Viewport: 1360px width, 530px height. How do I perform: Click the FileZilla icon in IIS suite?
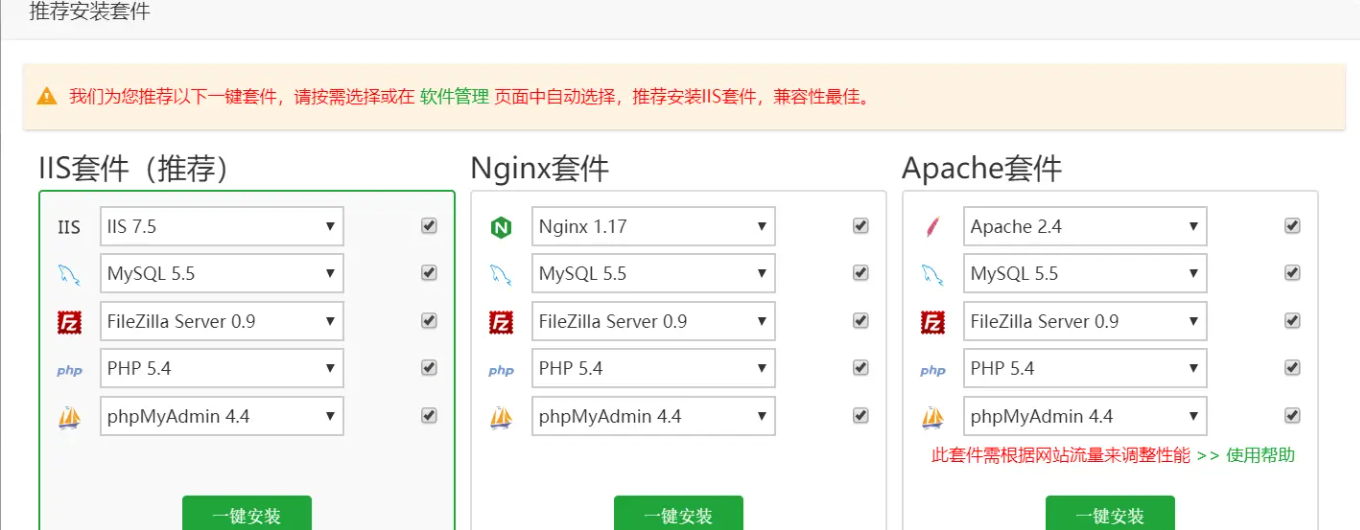click(69, 322)
